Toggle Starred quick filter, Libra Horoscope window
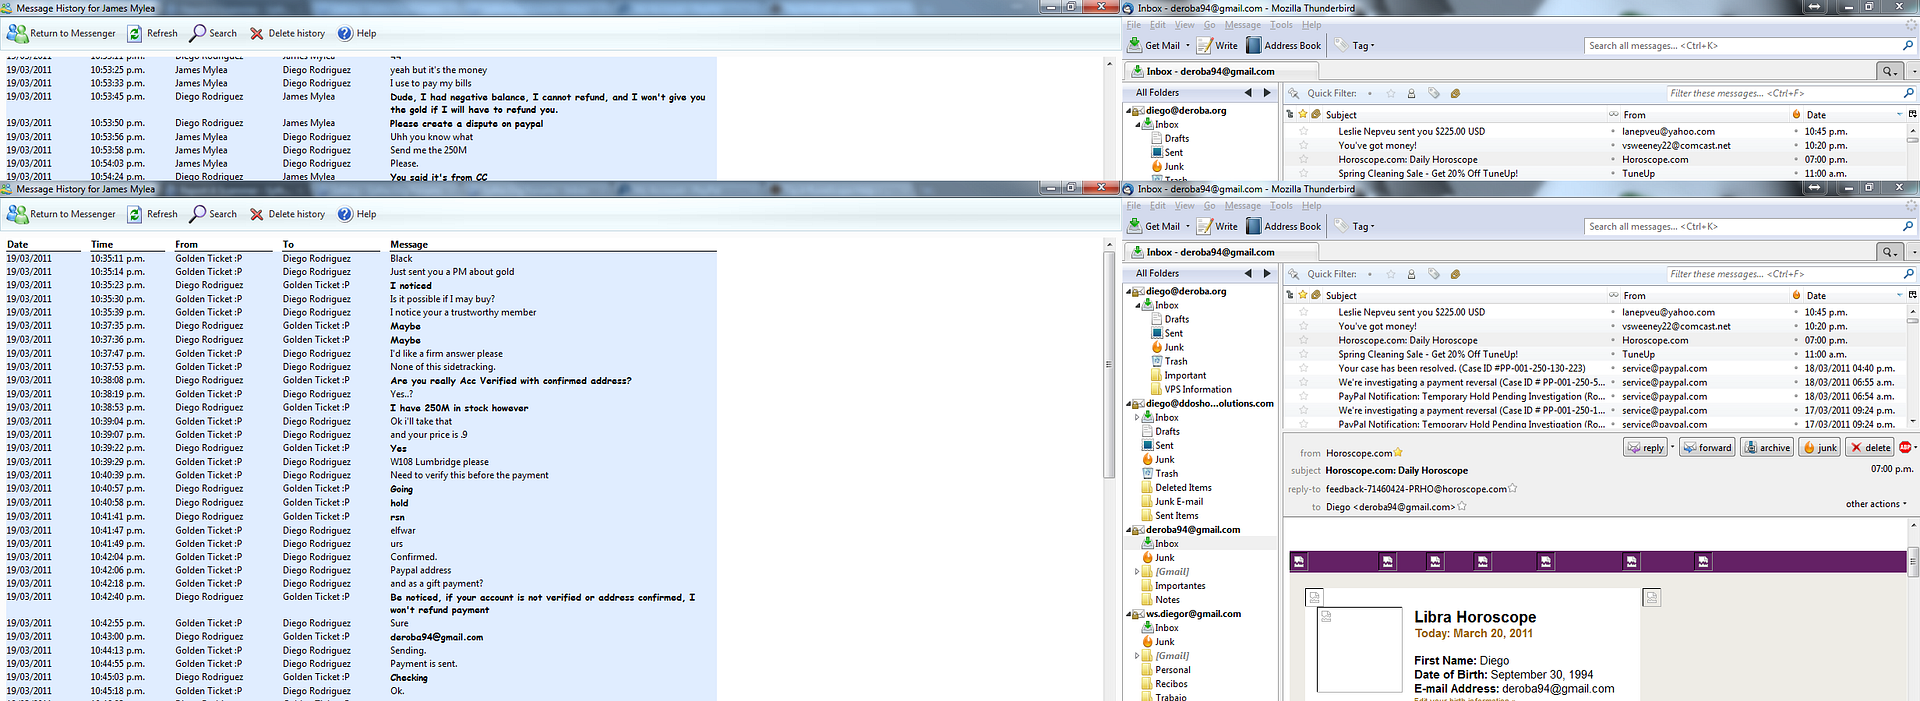 (x=1391, y=273)
